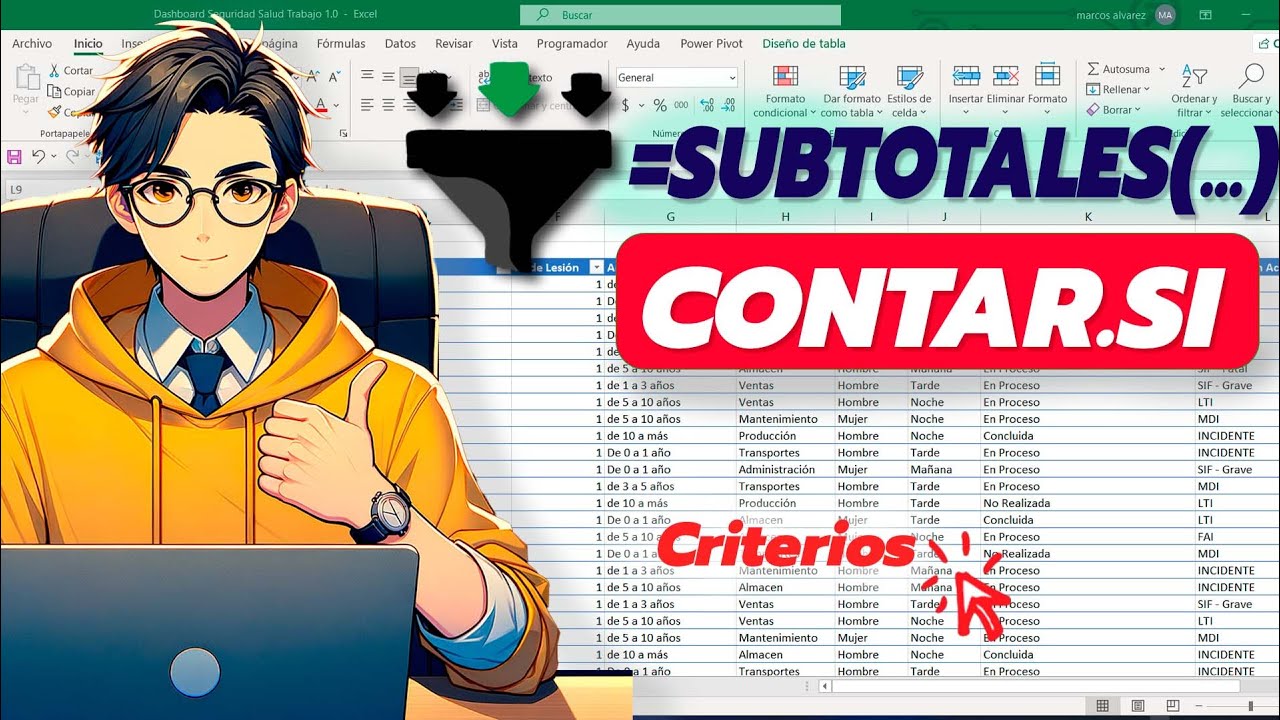Screen dimensions: 1280x720
Task: Click the Buscar search box
Action: 680,15
